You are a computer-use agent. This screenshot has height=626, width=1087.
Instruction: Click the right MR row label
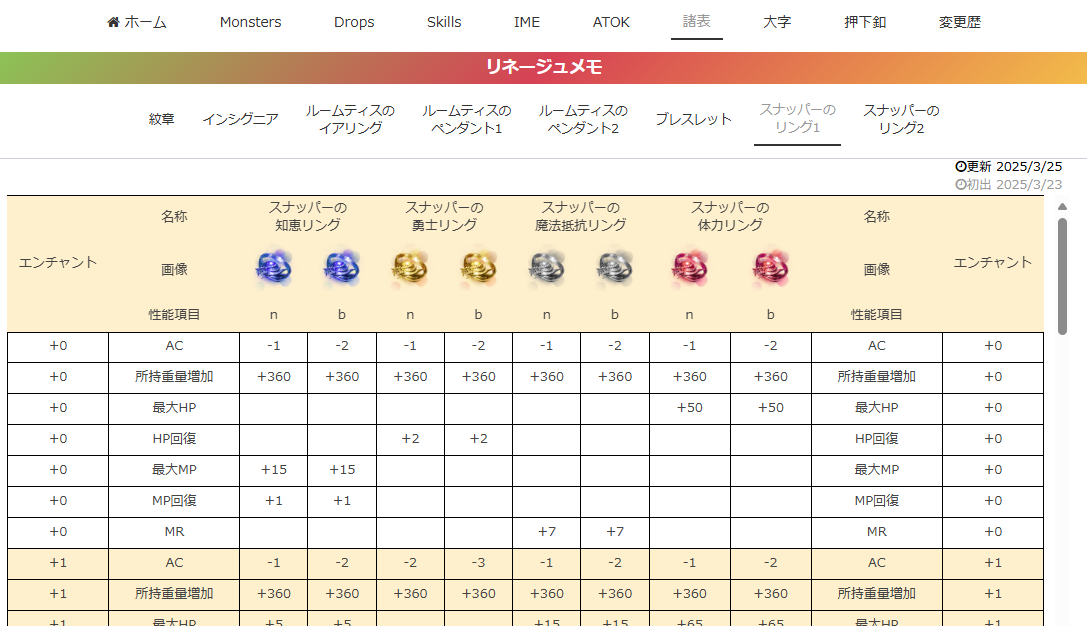pos(876,532)
